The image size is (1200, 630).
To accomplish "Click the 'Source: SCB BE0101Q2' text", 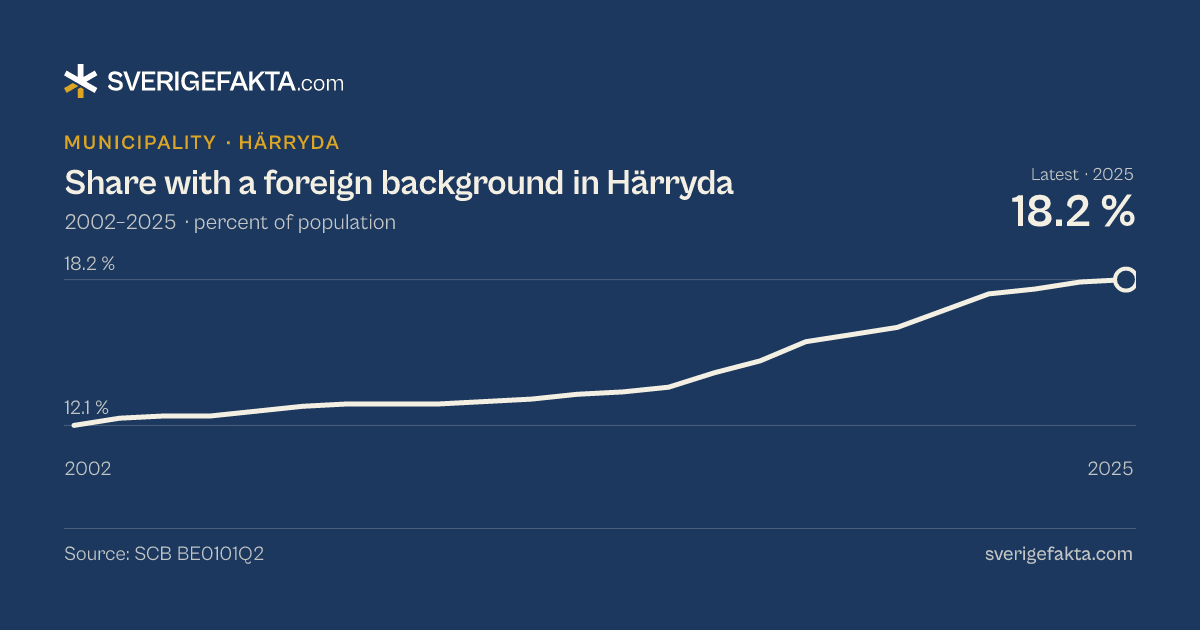I will coord(164,554).
